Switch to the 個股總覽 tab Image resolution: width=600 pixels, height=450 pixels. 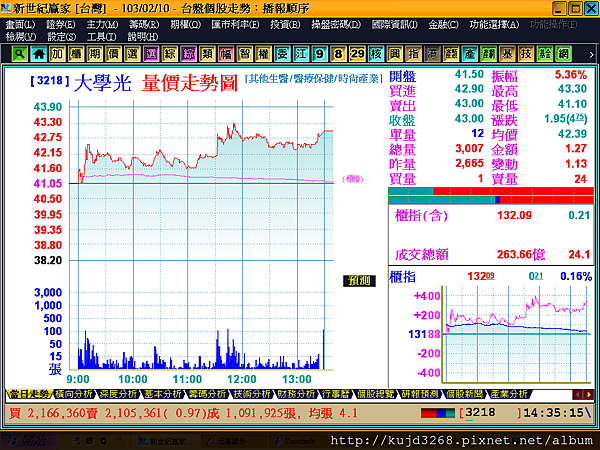pyautogui.click(x=375, y=394)
